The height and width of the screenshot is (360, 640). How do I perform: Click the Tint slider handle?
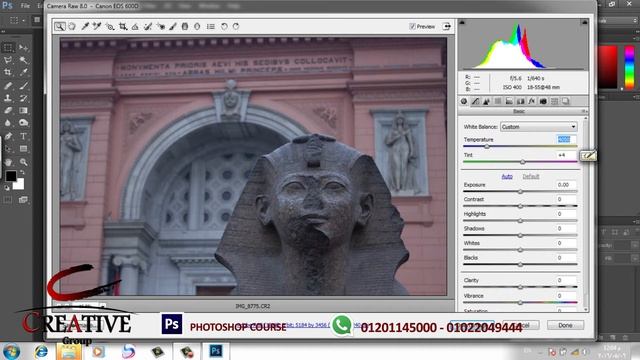pyautogui.click(x=522, y=162)
